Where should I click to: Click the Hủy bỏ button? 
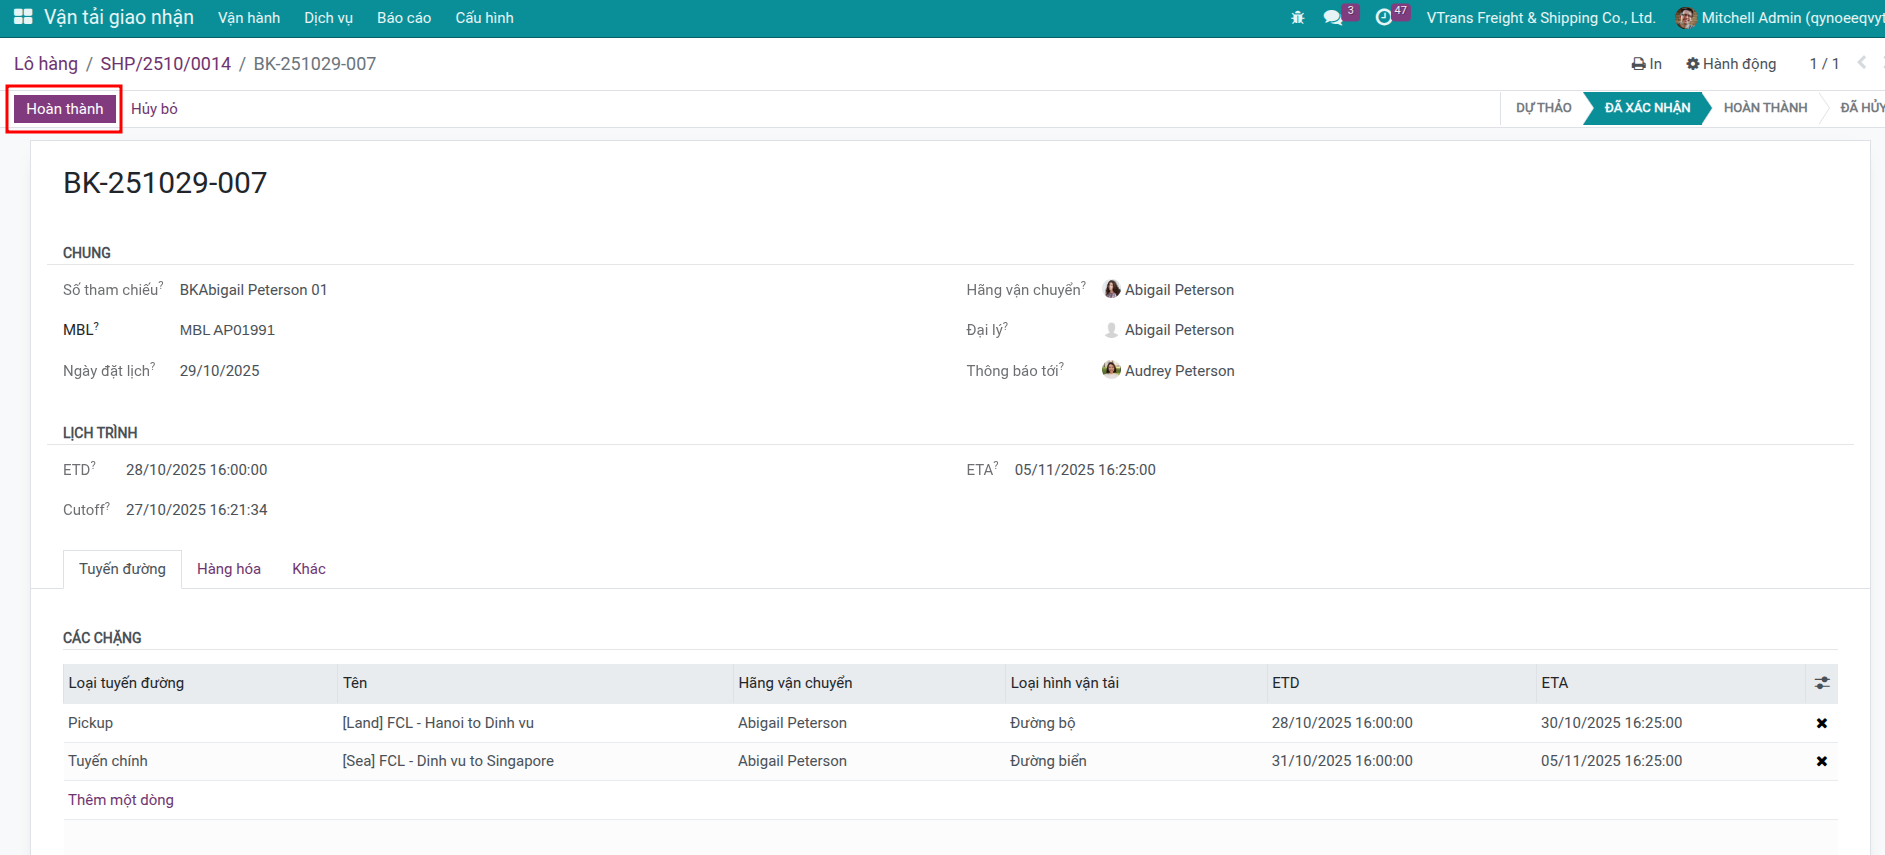[x=154, y=109]
